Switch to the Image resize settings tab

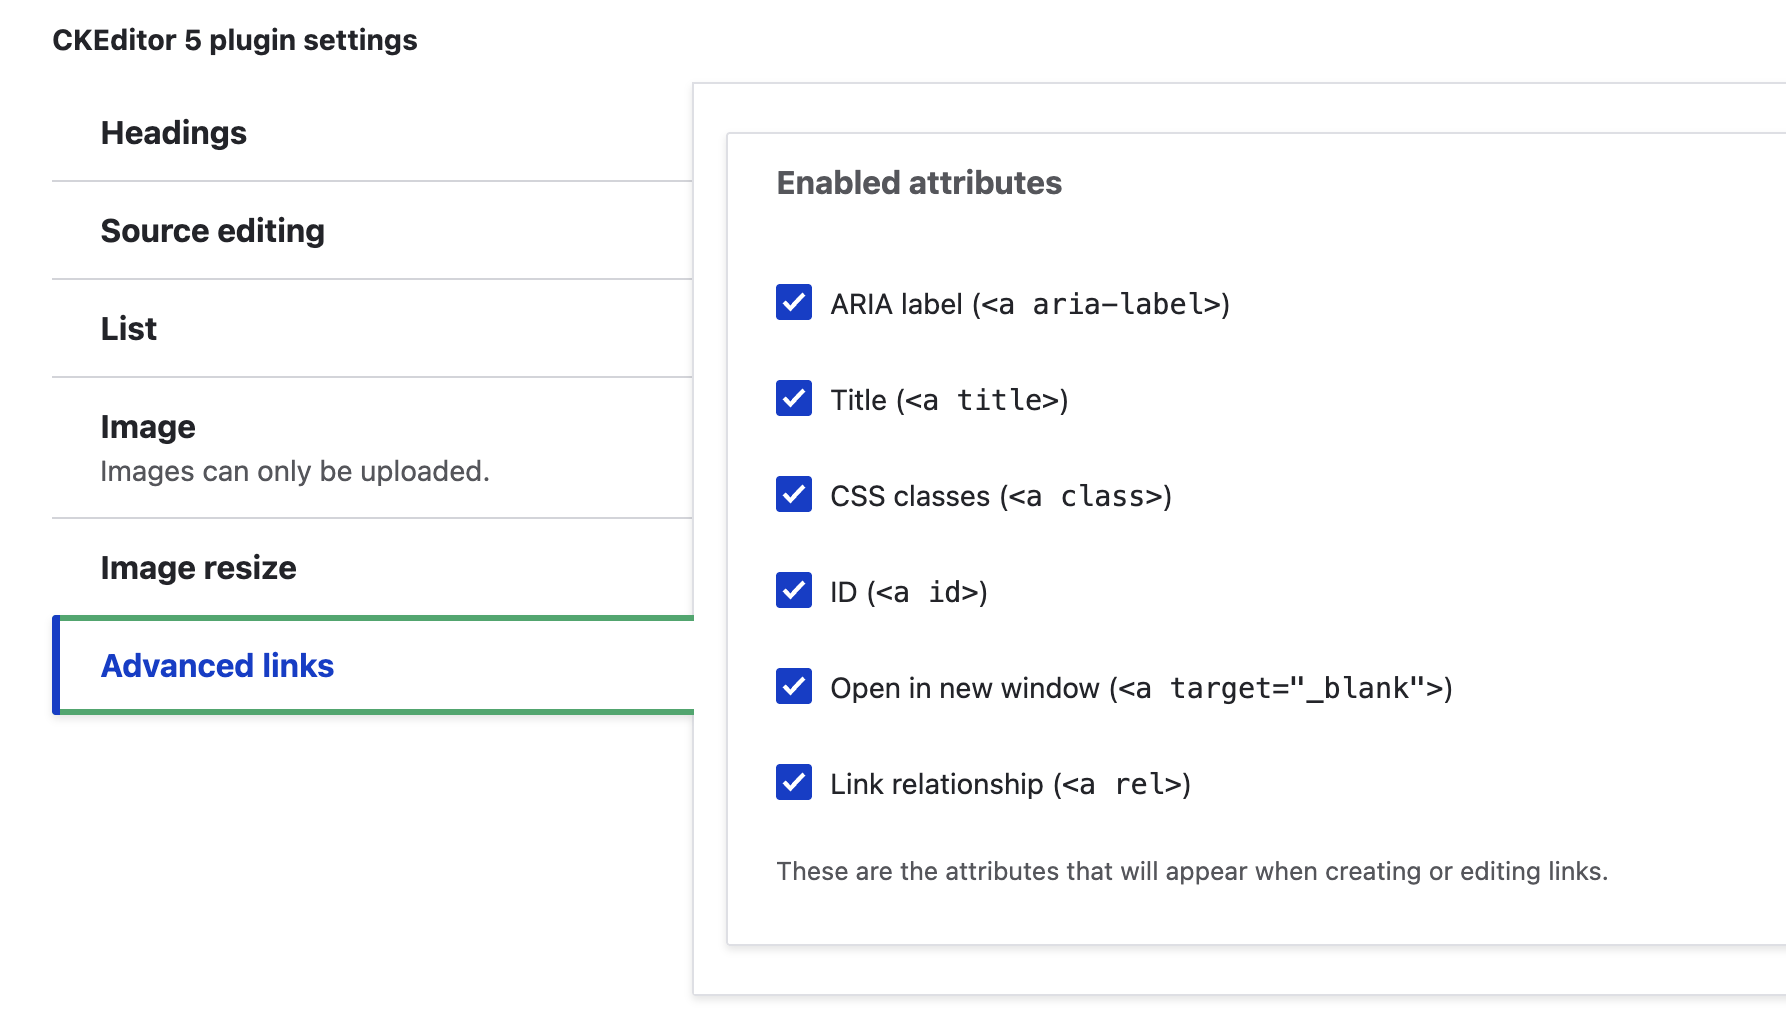[x=197, y=567]
